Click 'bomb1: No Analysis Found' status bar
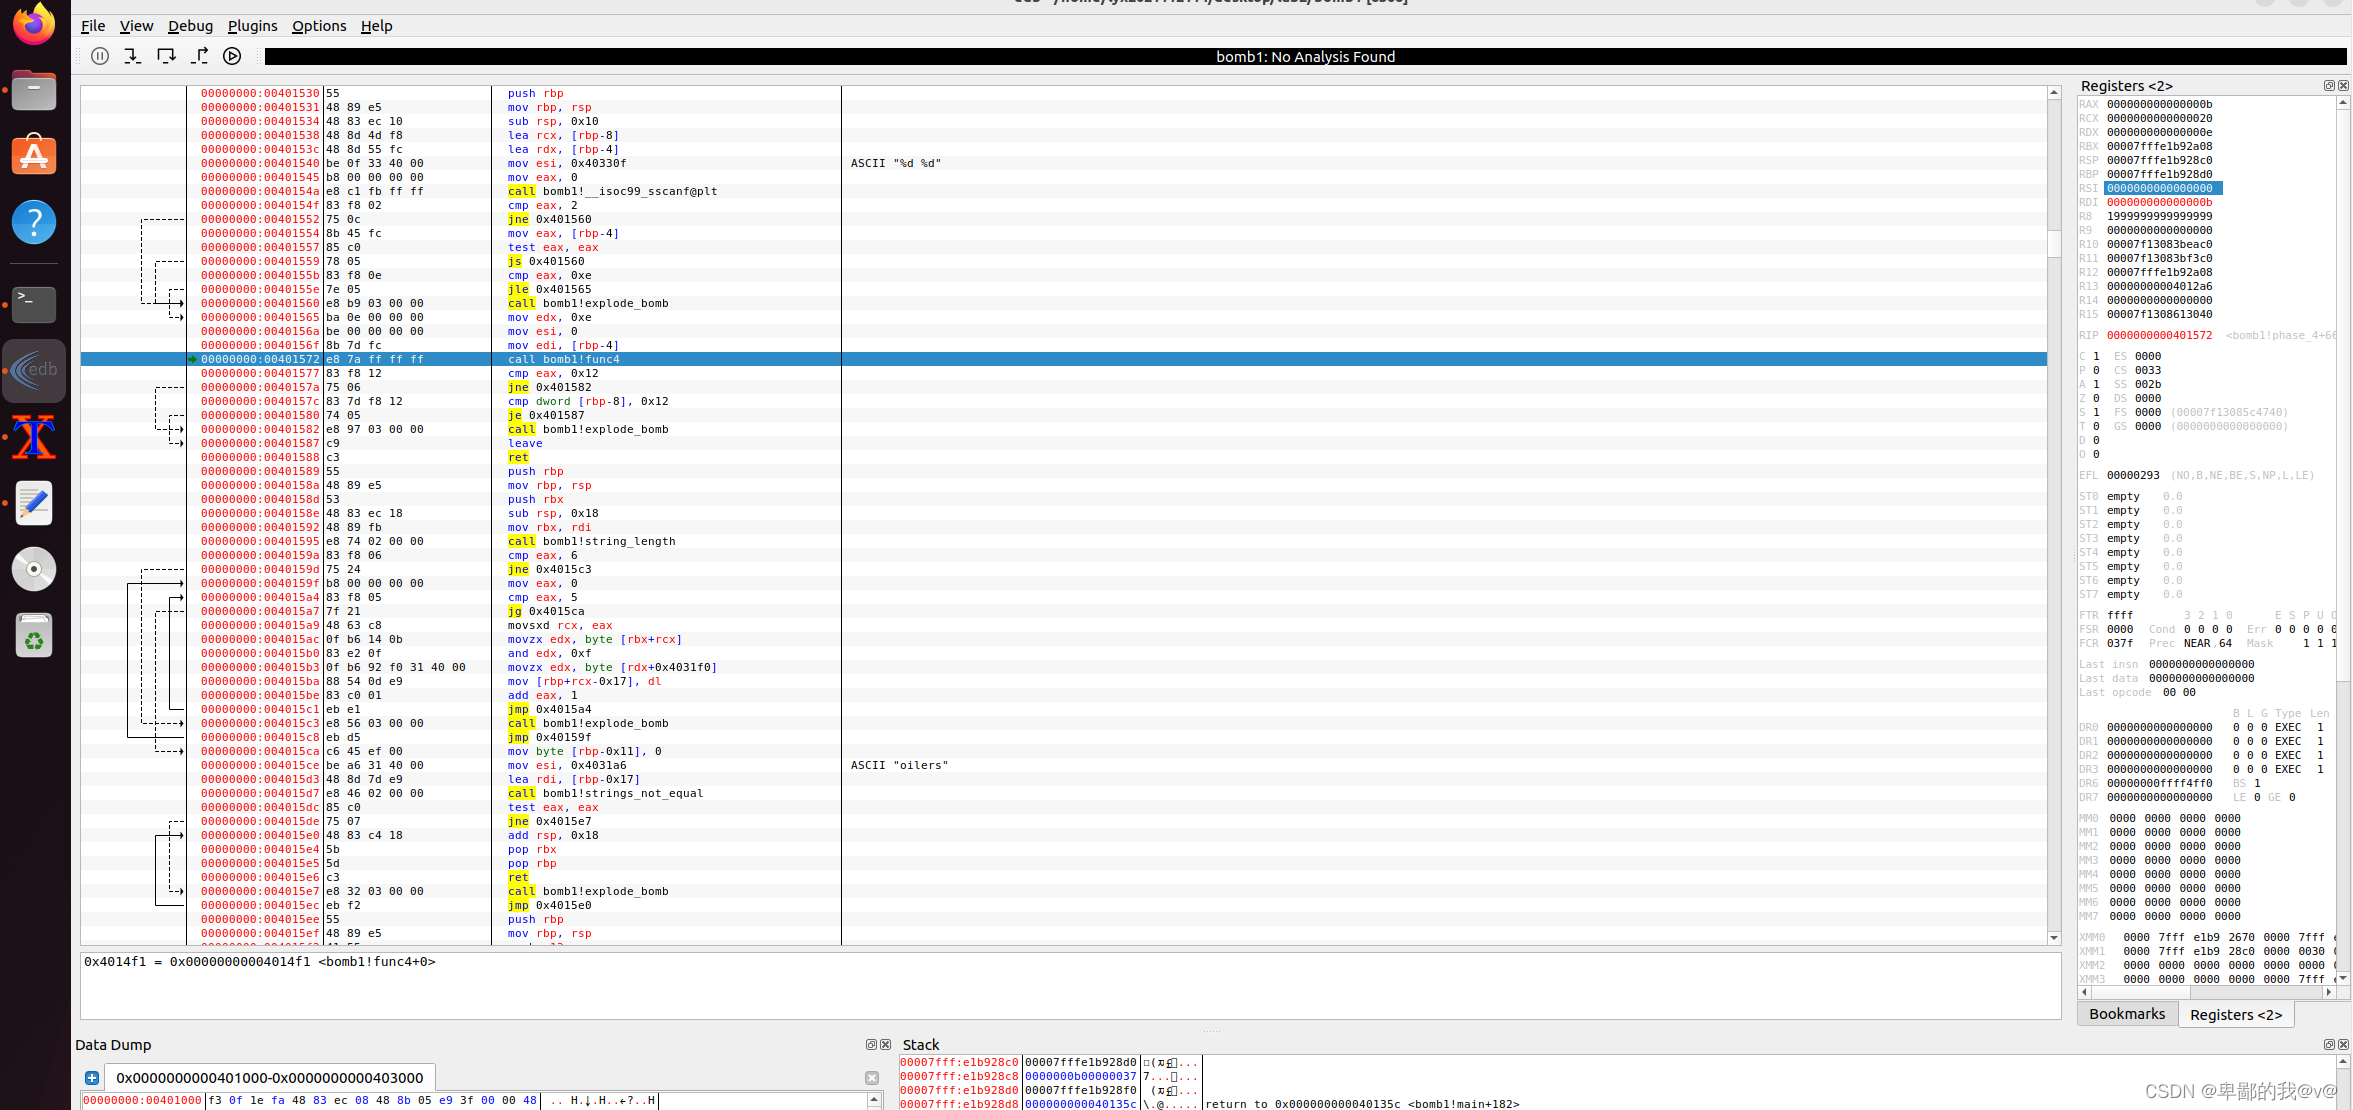The height and width of the screenshot is (1110, 2353). click(x=1305, y=57)
